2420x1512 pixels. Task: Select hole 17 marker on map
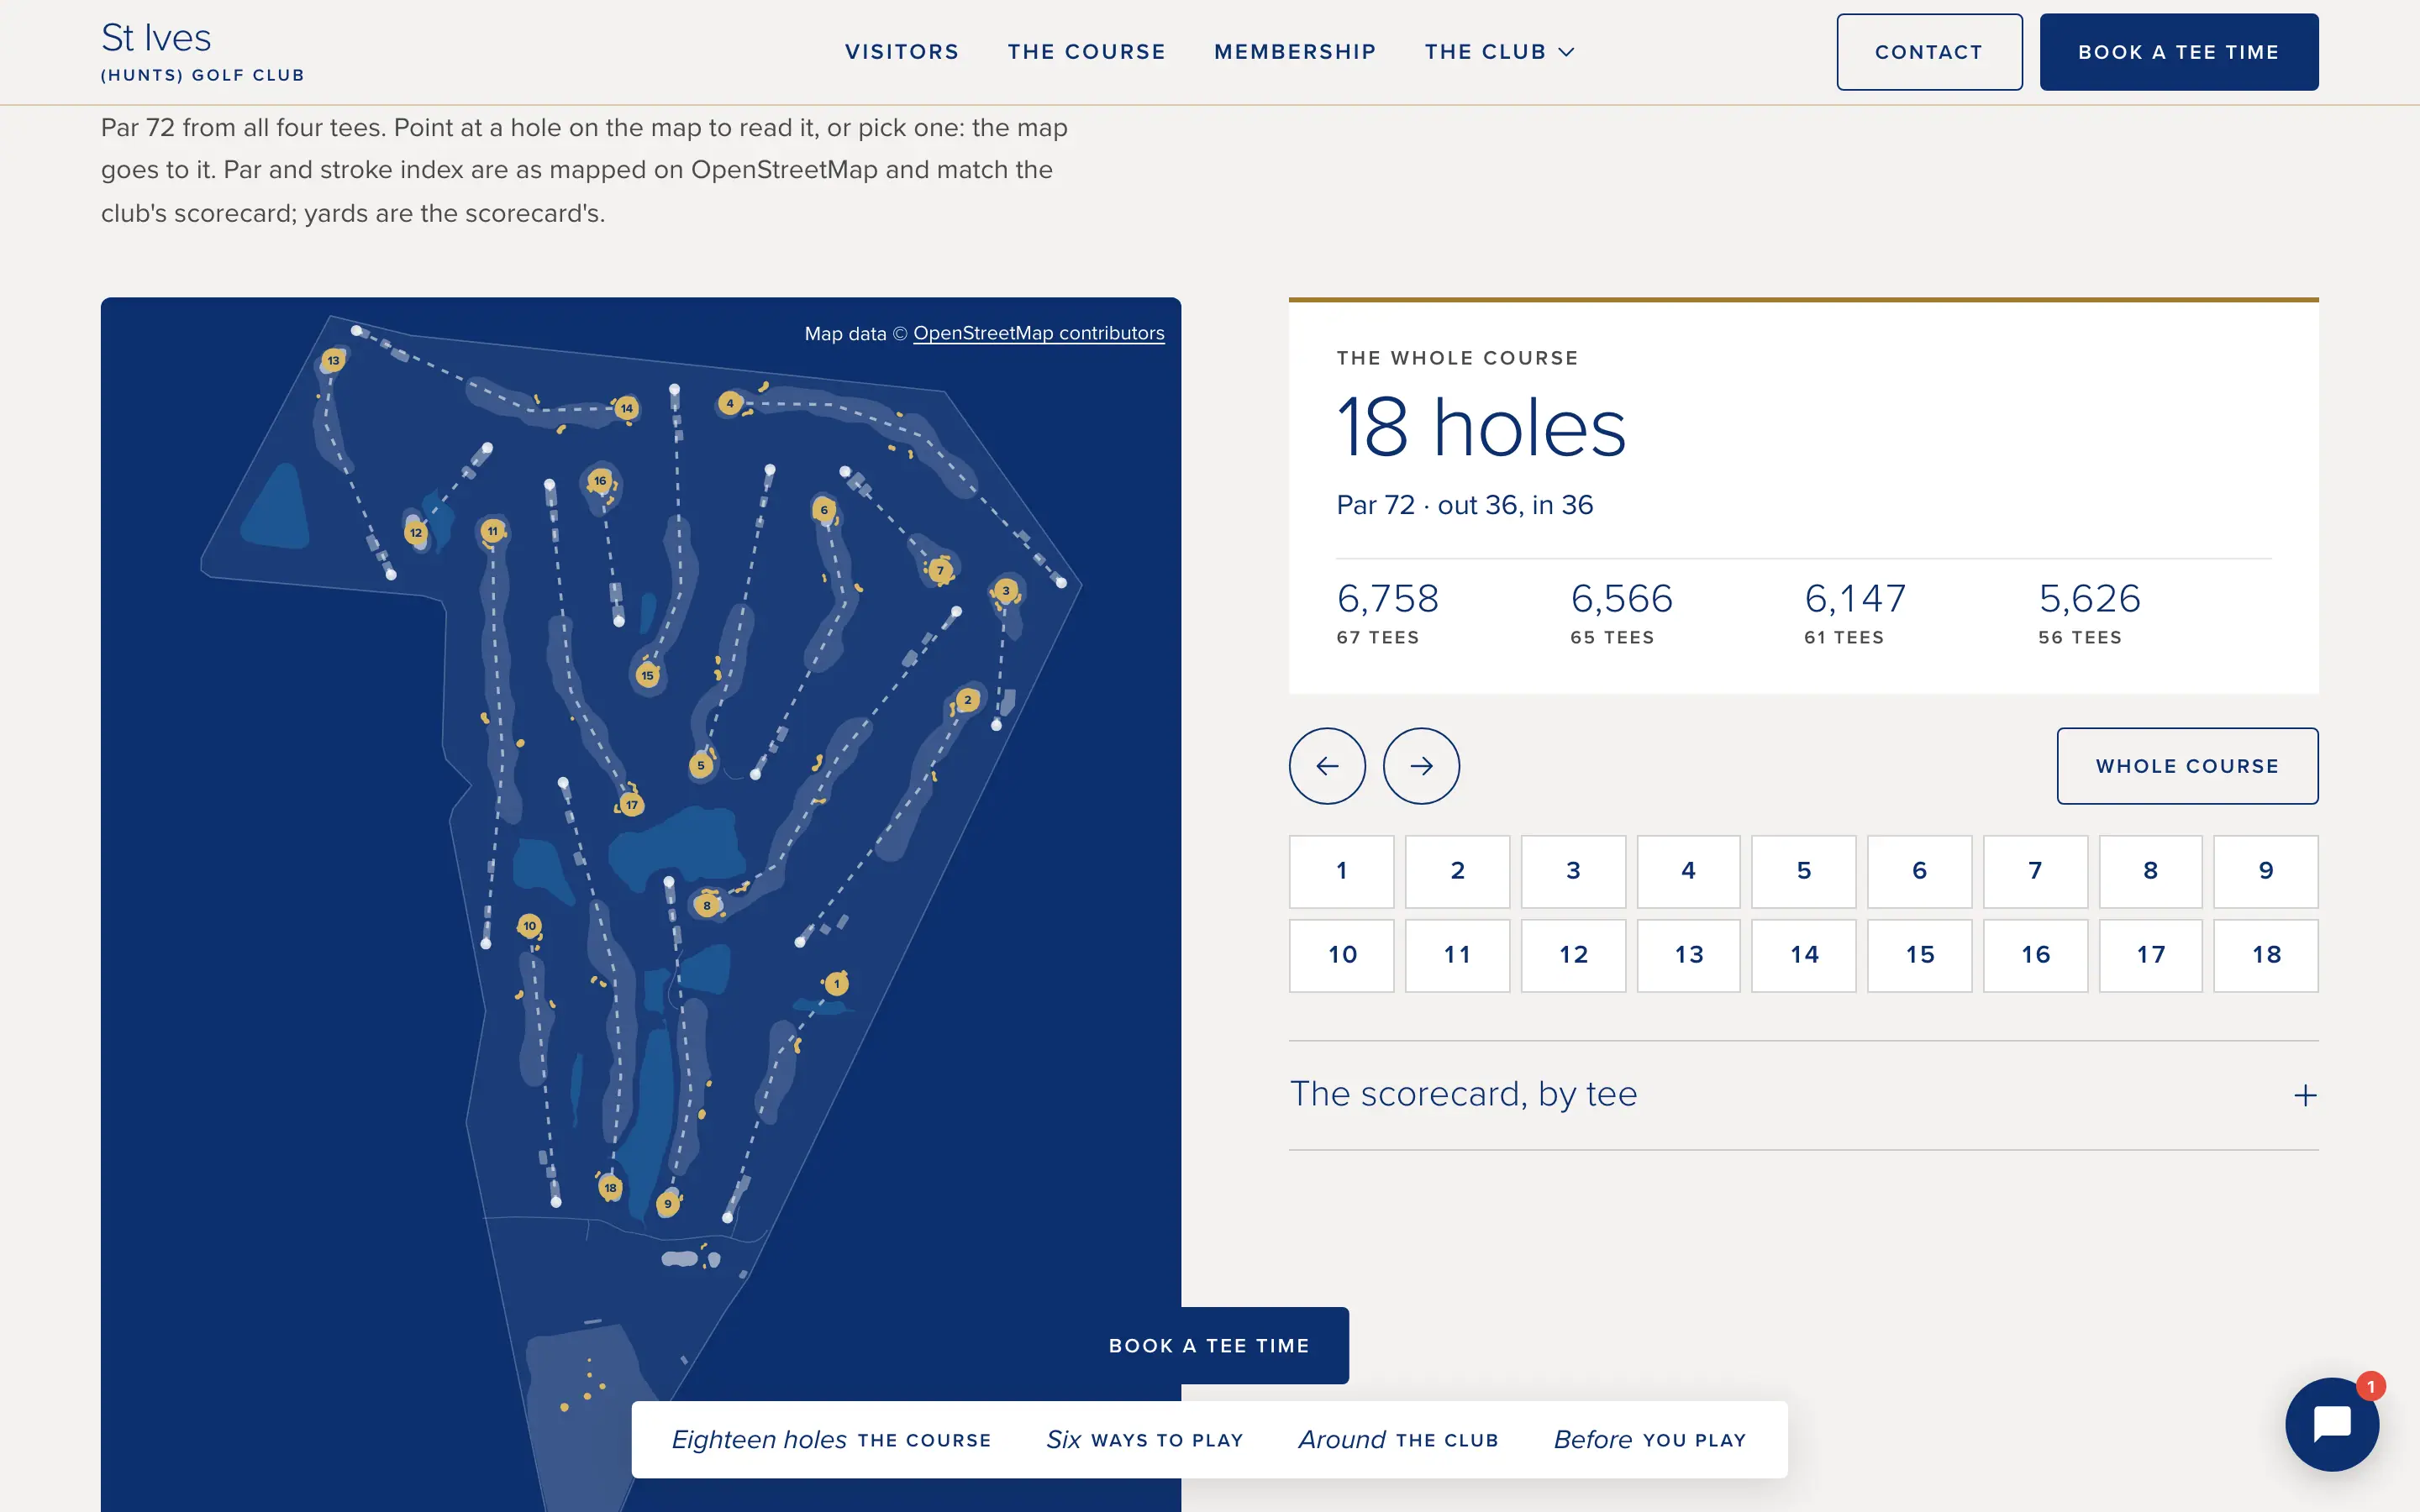click(632, 805)
